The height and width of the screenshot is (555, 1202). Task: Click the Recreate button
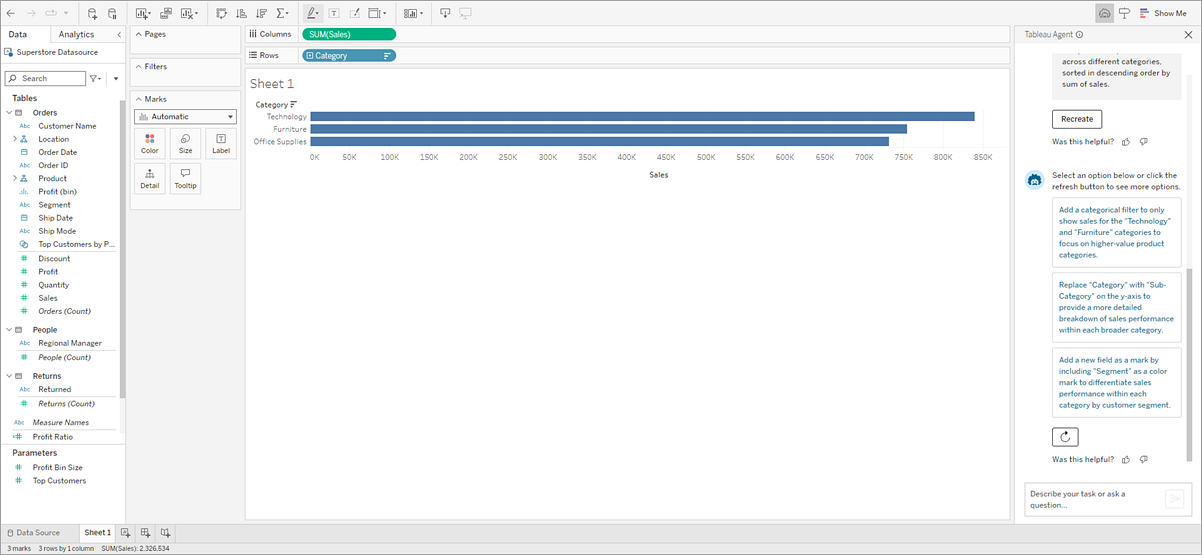tap(1077, 119)
